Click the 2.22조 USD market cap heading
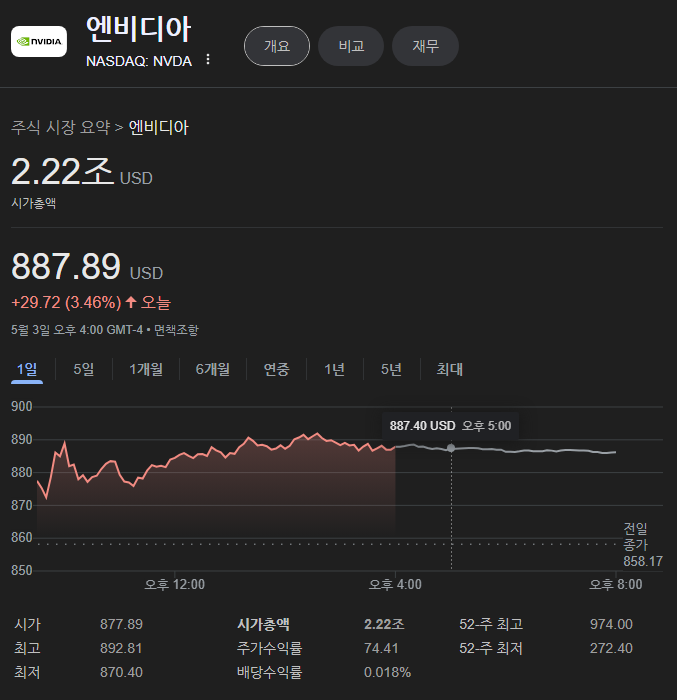Screen dimensions: 677x700 82,171
